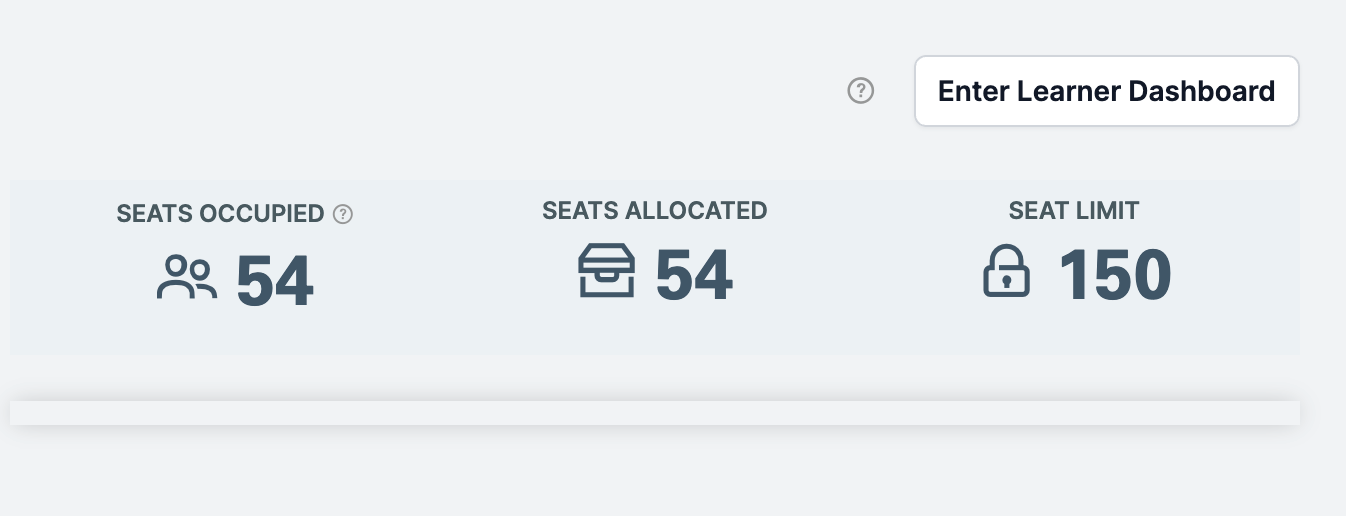This screenshot has height=516, width=1346.
Task: Click the question mark next to Seats Occupied
Action: pyautogui.click(x=343, y=213)
